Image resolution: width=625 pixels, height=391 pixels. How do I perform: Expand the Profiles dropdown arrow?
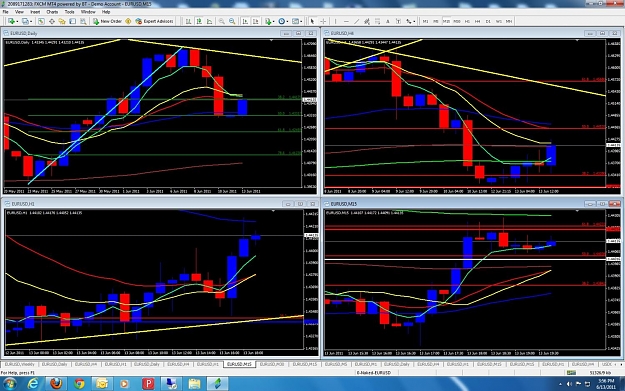pyautogui.click(x=31, y=21)
